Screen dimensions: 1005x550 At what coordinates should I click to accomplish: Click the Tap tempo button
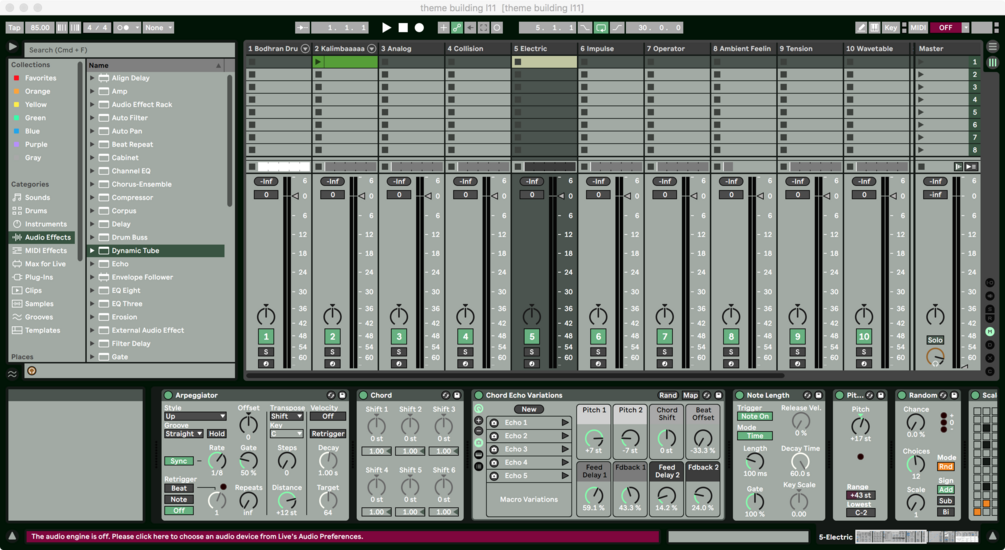(x=14, y=28)
